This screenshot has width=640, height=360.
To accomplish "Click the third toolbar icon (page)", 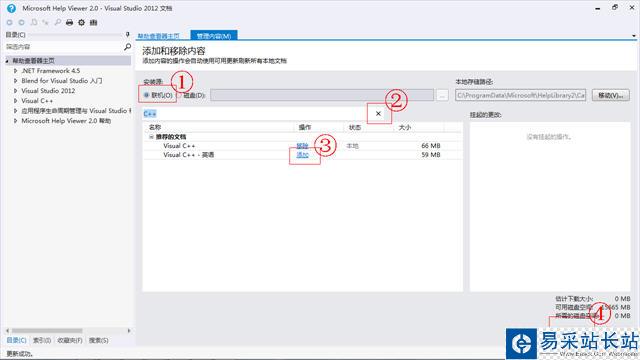I will point(34,22).
